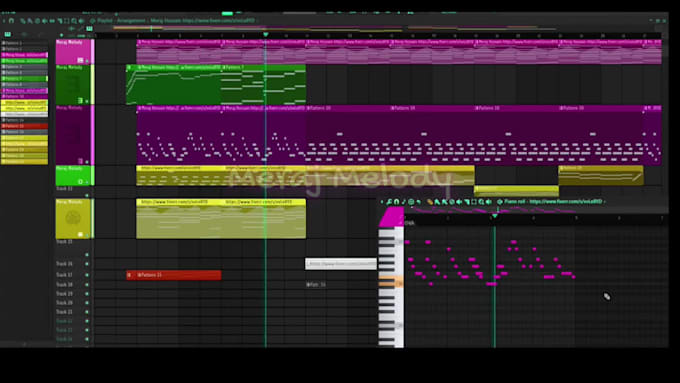Viewport: 680px width, 383px height.
Task: Select the Piano roll Paint brush tool
Action: click(x=437, y=202)
